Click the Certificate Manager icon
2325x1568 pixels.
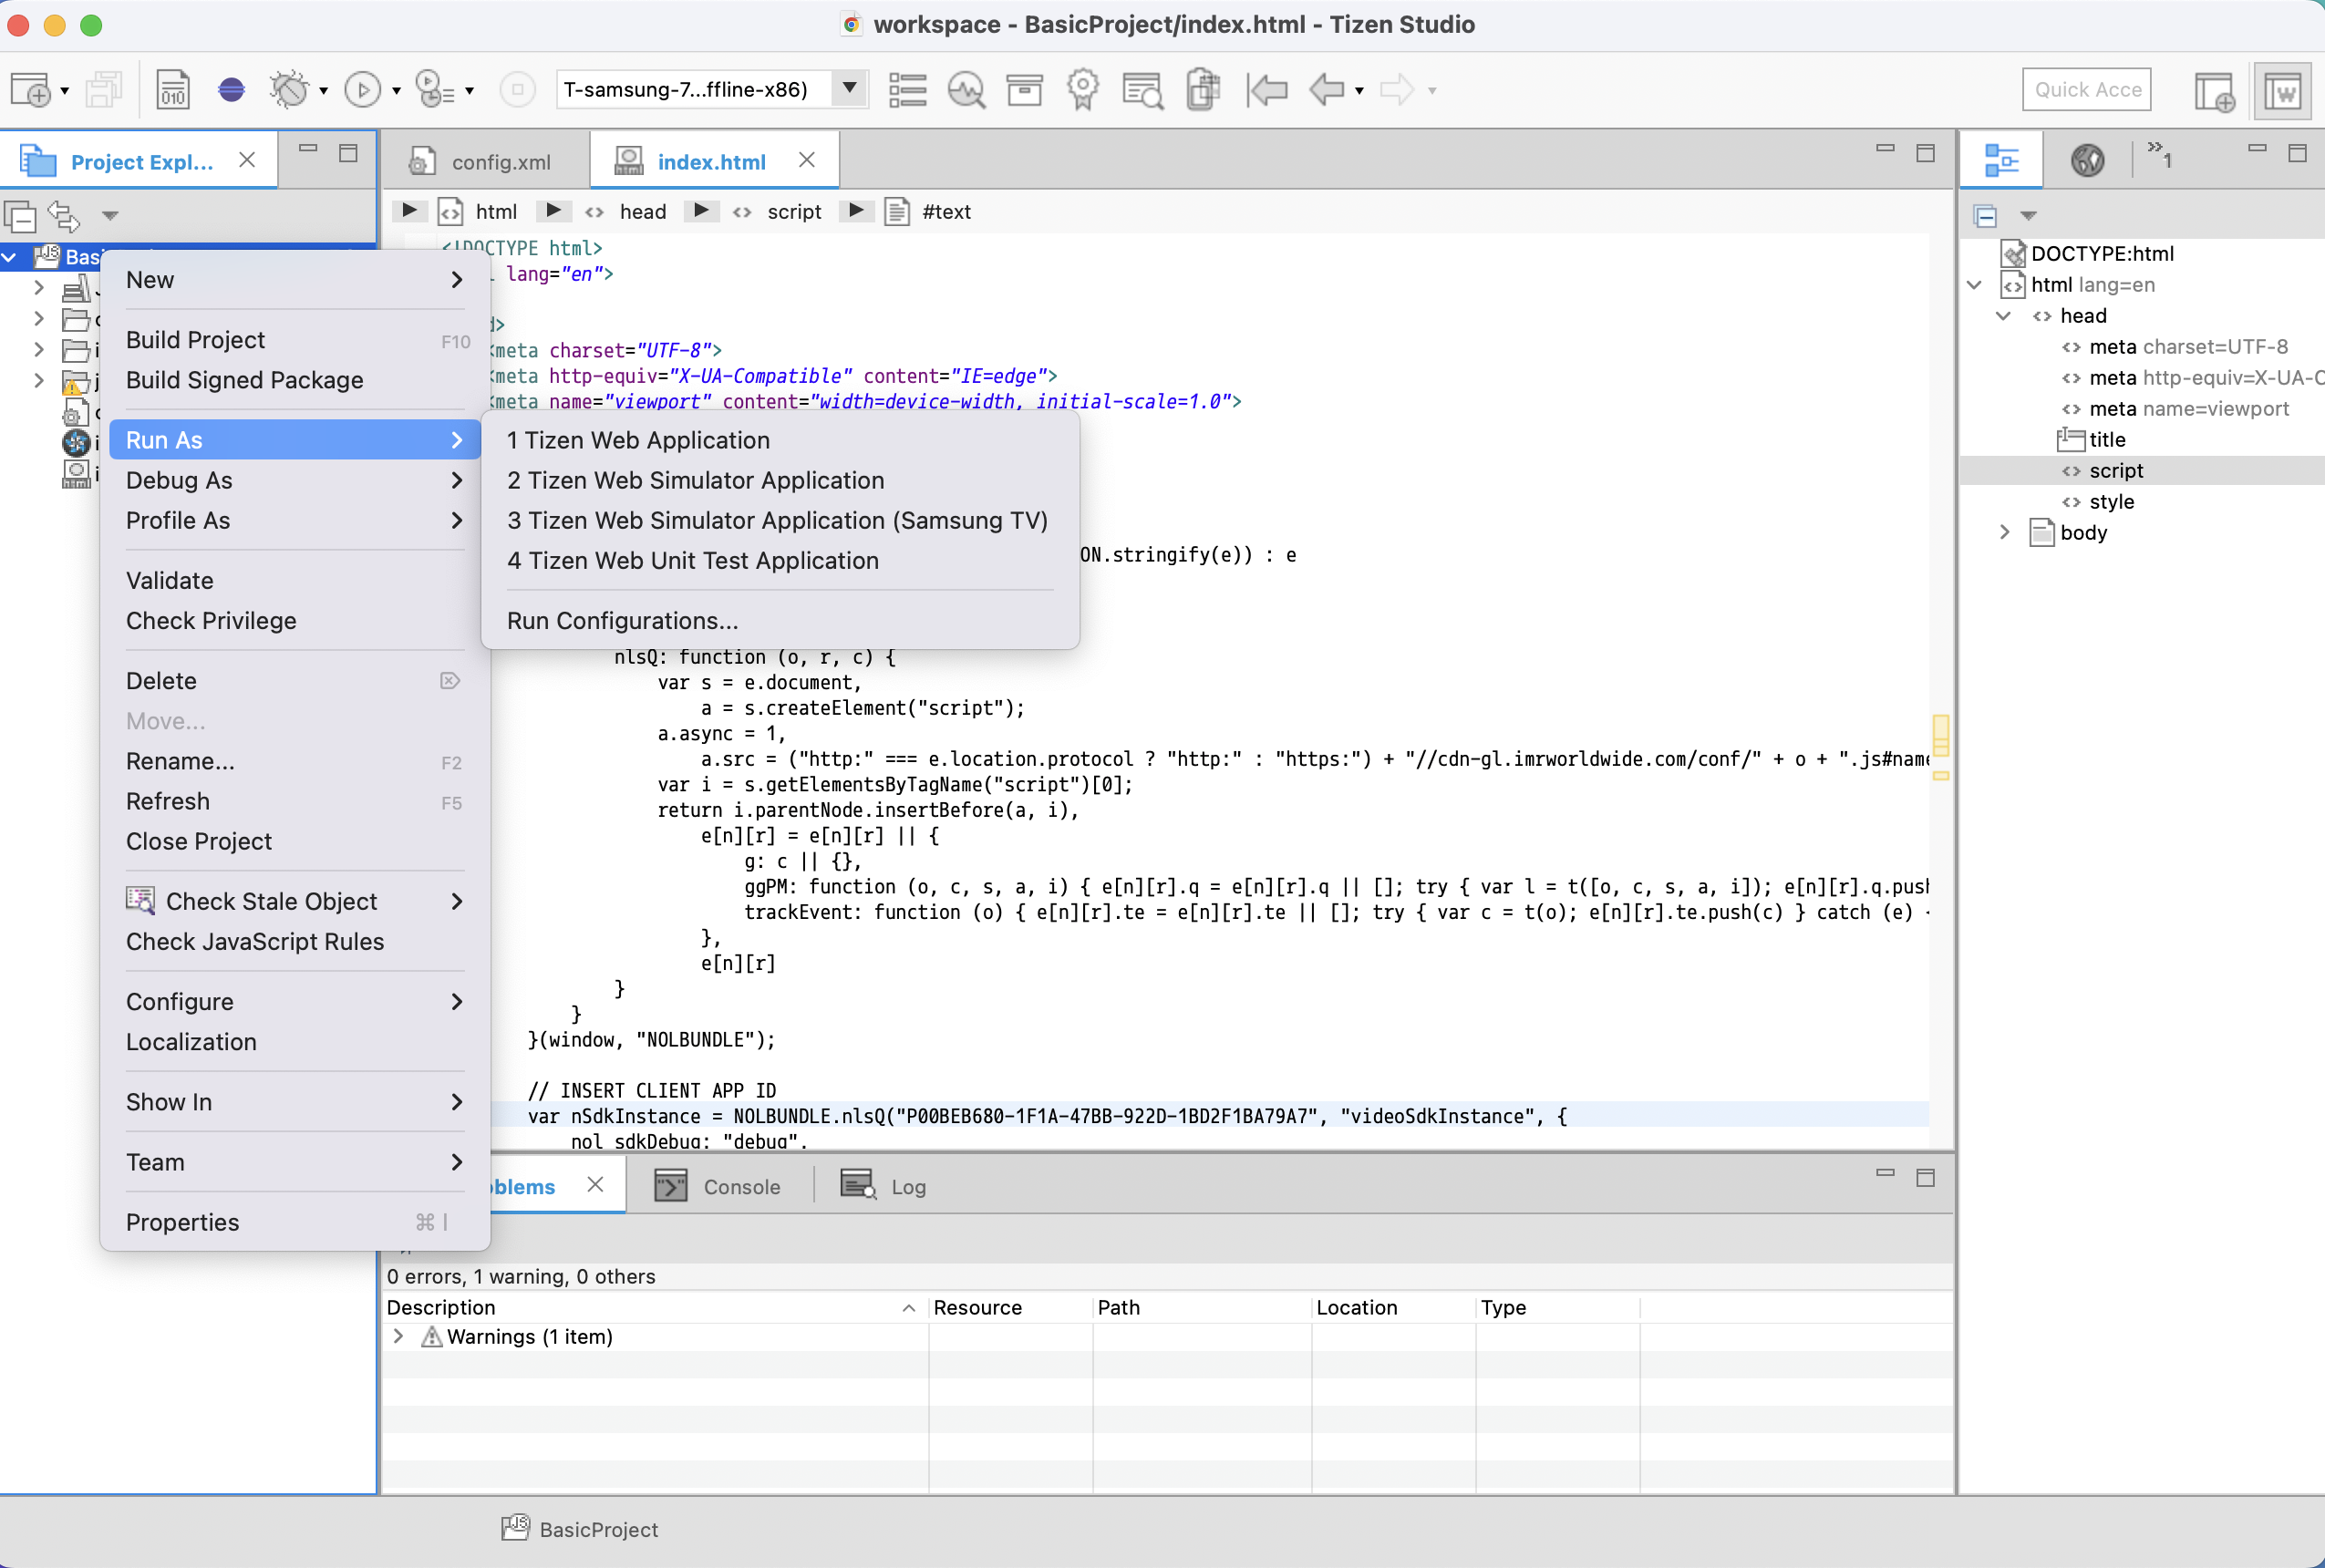[x=1083, y=90]
